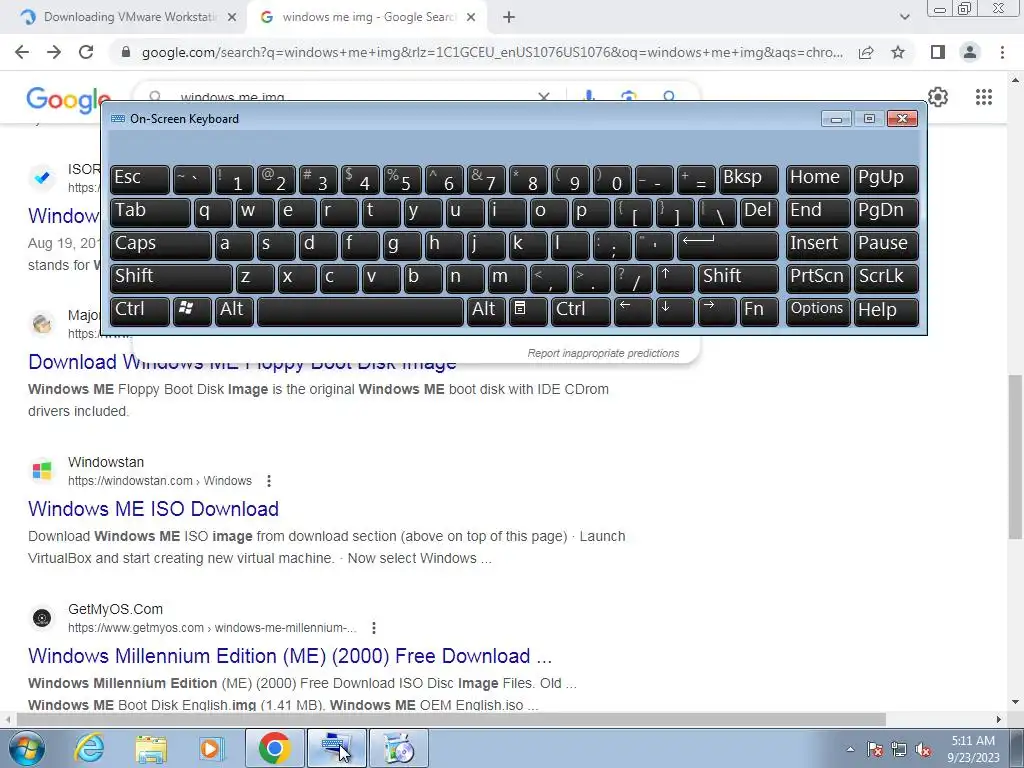
Task: Open more options for Windowstan result
Action: click(268, 481)
